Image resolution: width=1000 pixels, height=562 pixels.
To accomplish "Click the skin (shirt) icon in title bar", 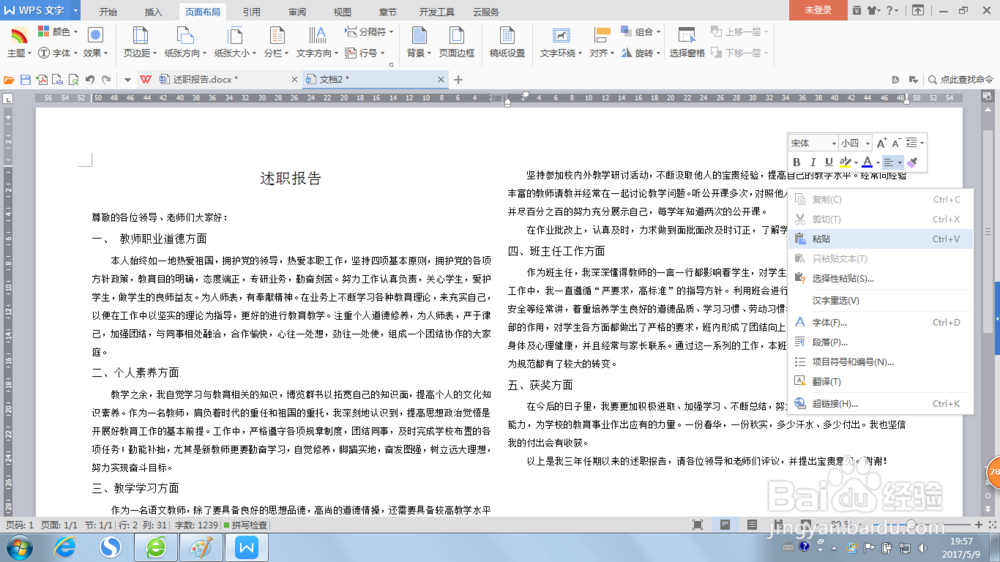I will coord(871,10).
